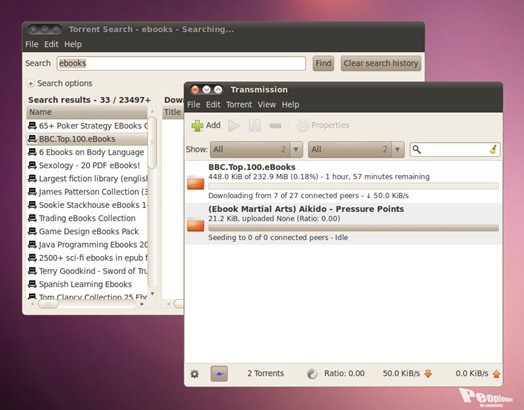Viewport: 524px width, 410px height.
Task: Click the ratio statistics icon
Action: (x=312, y=374)
